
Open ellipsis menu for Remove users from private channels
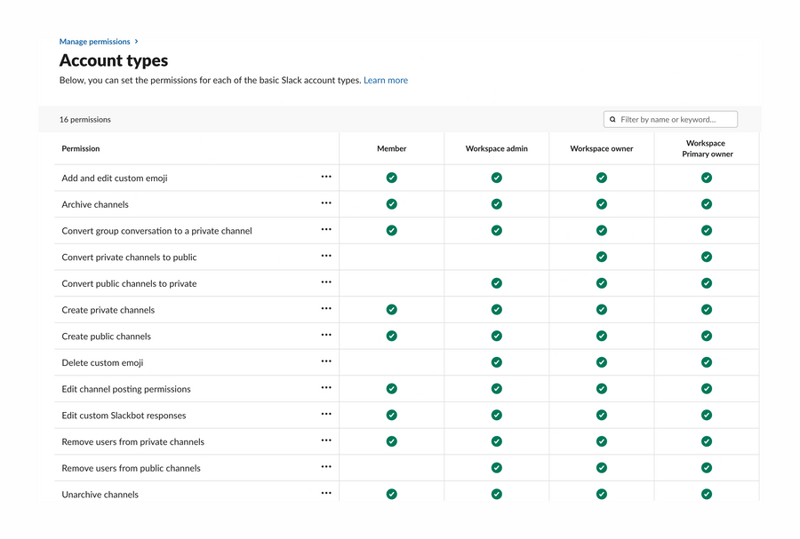[x=326, y=440]
